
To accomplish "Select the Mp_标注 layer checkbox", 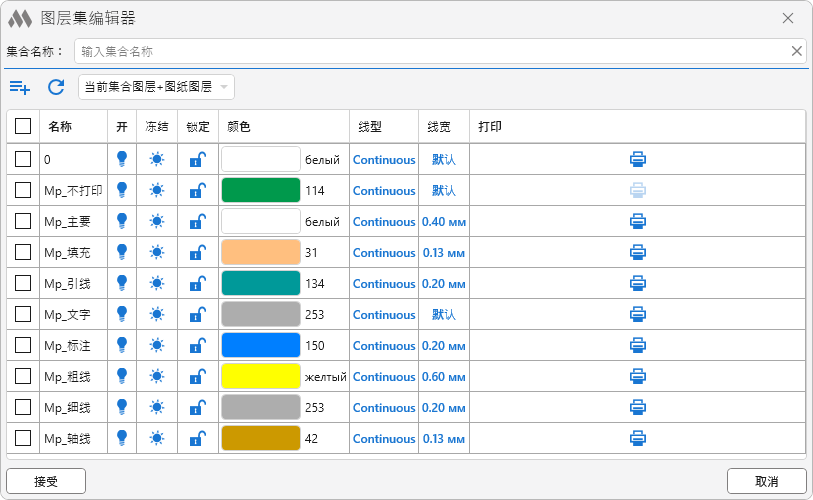I will tap(23, 345).
